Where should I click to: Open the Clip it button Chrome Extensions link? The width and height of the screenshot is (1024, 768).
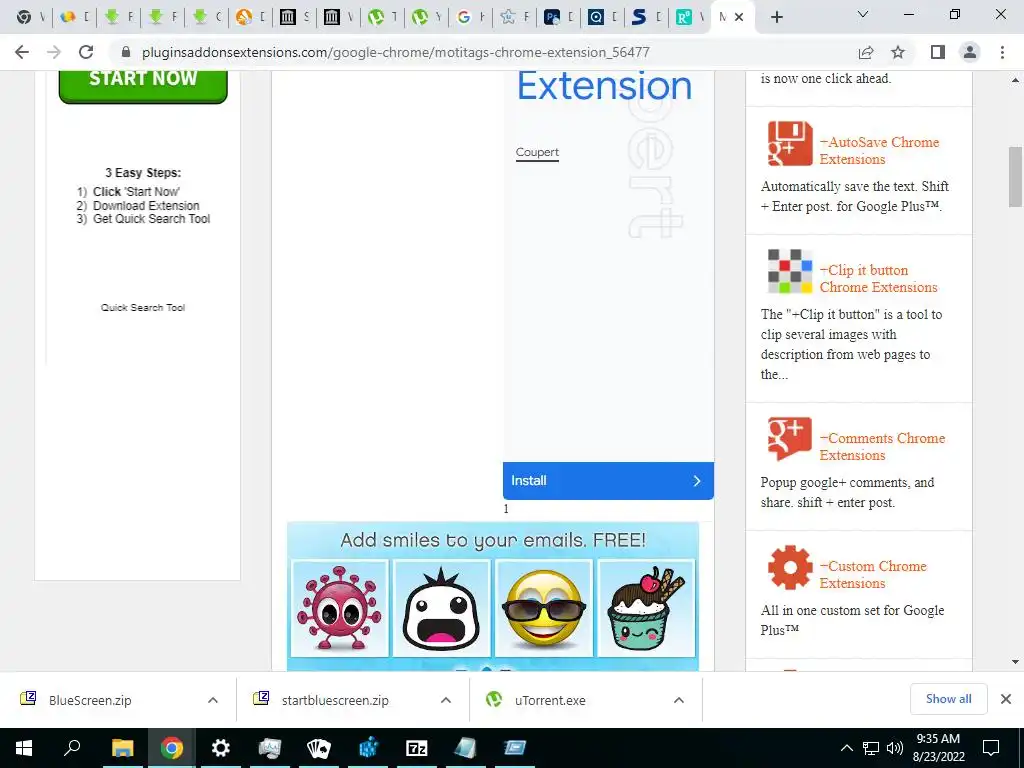tap(878, 279)
